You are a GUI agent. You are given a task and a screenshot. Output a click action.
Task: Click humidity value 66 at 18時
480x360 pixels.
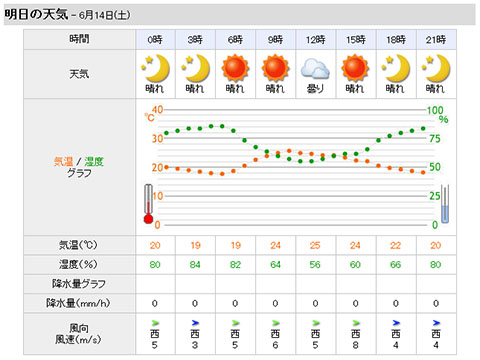tap(395, 265)
